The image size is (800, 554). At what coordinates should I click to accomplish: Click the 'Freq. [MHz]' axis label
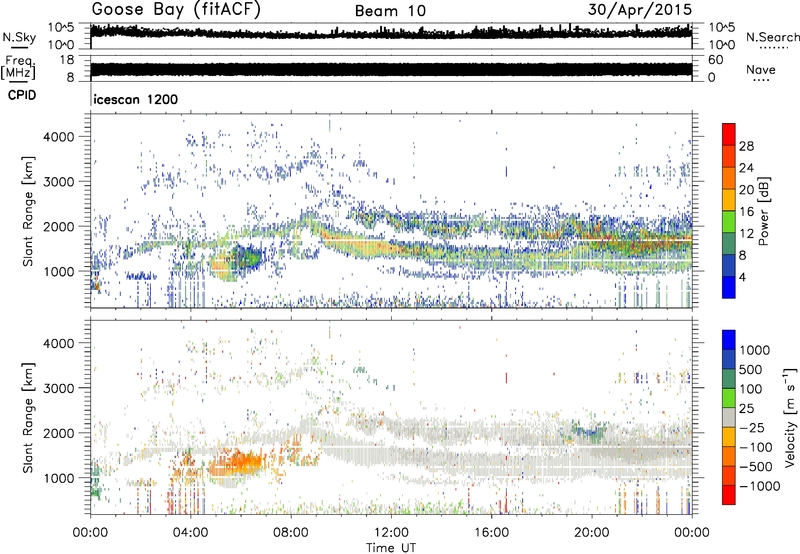coord(19,68)
